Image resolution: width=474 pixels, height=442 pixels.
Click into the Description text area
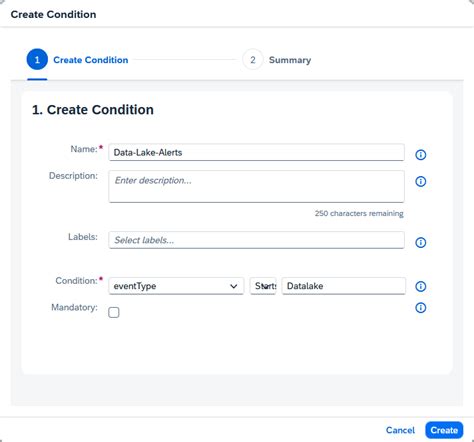point(257,186)
